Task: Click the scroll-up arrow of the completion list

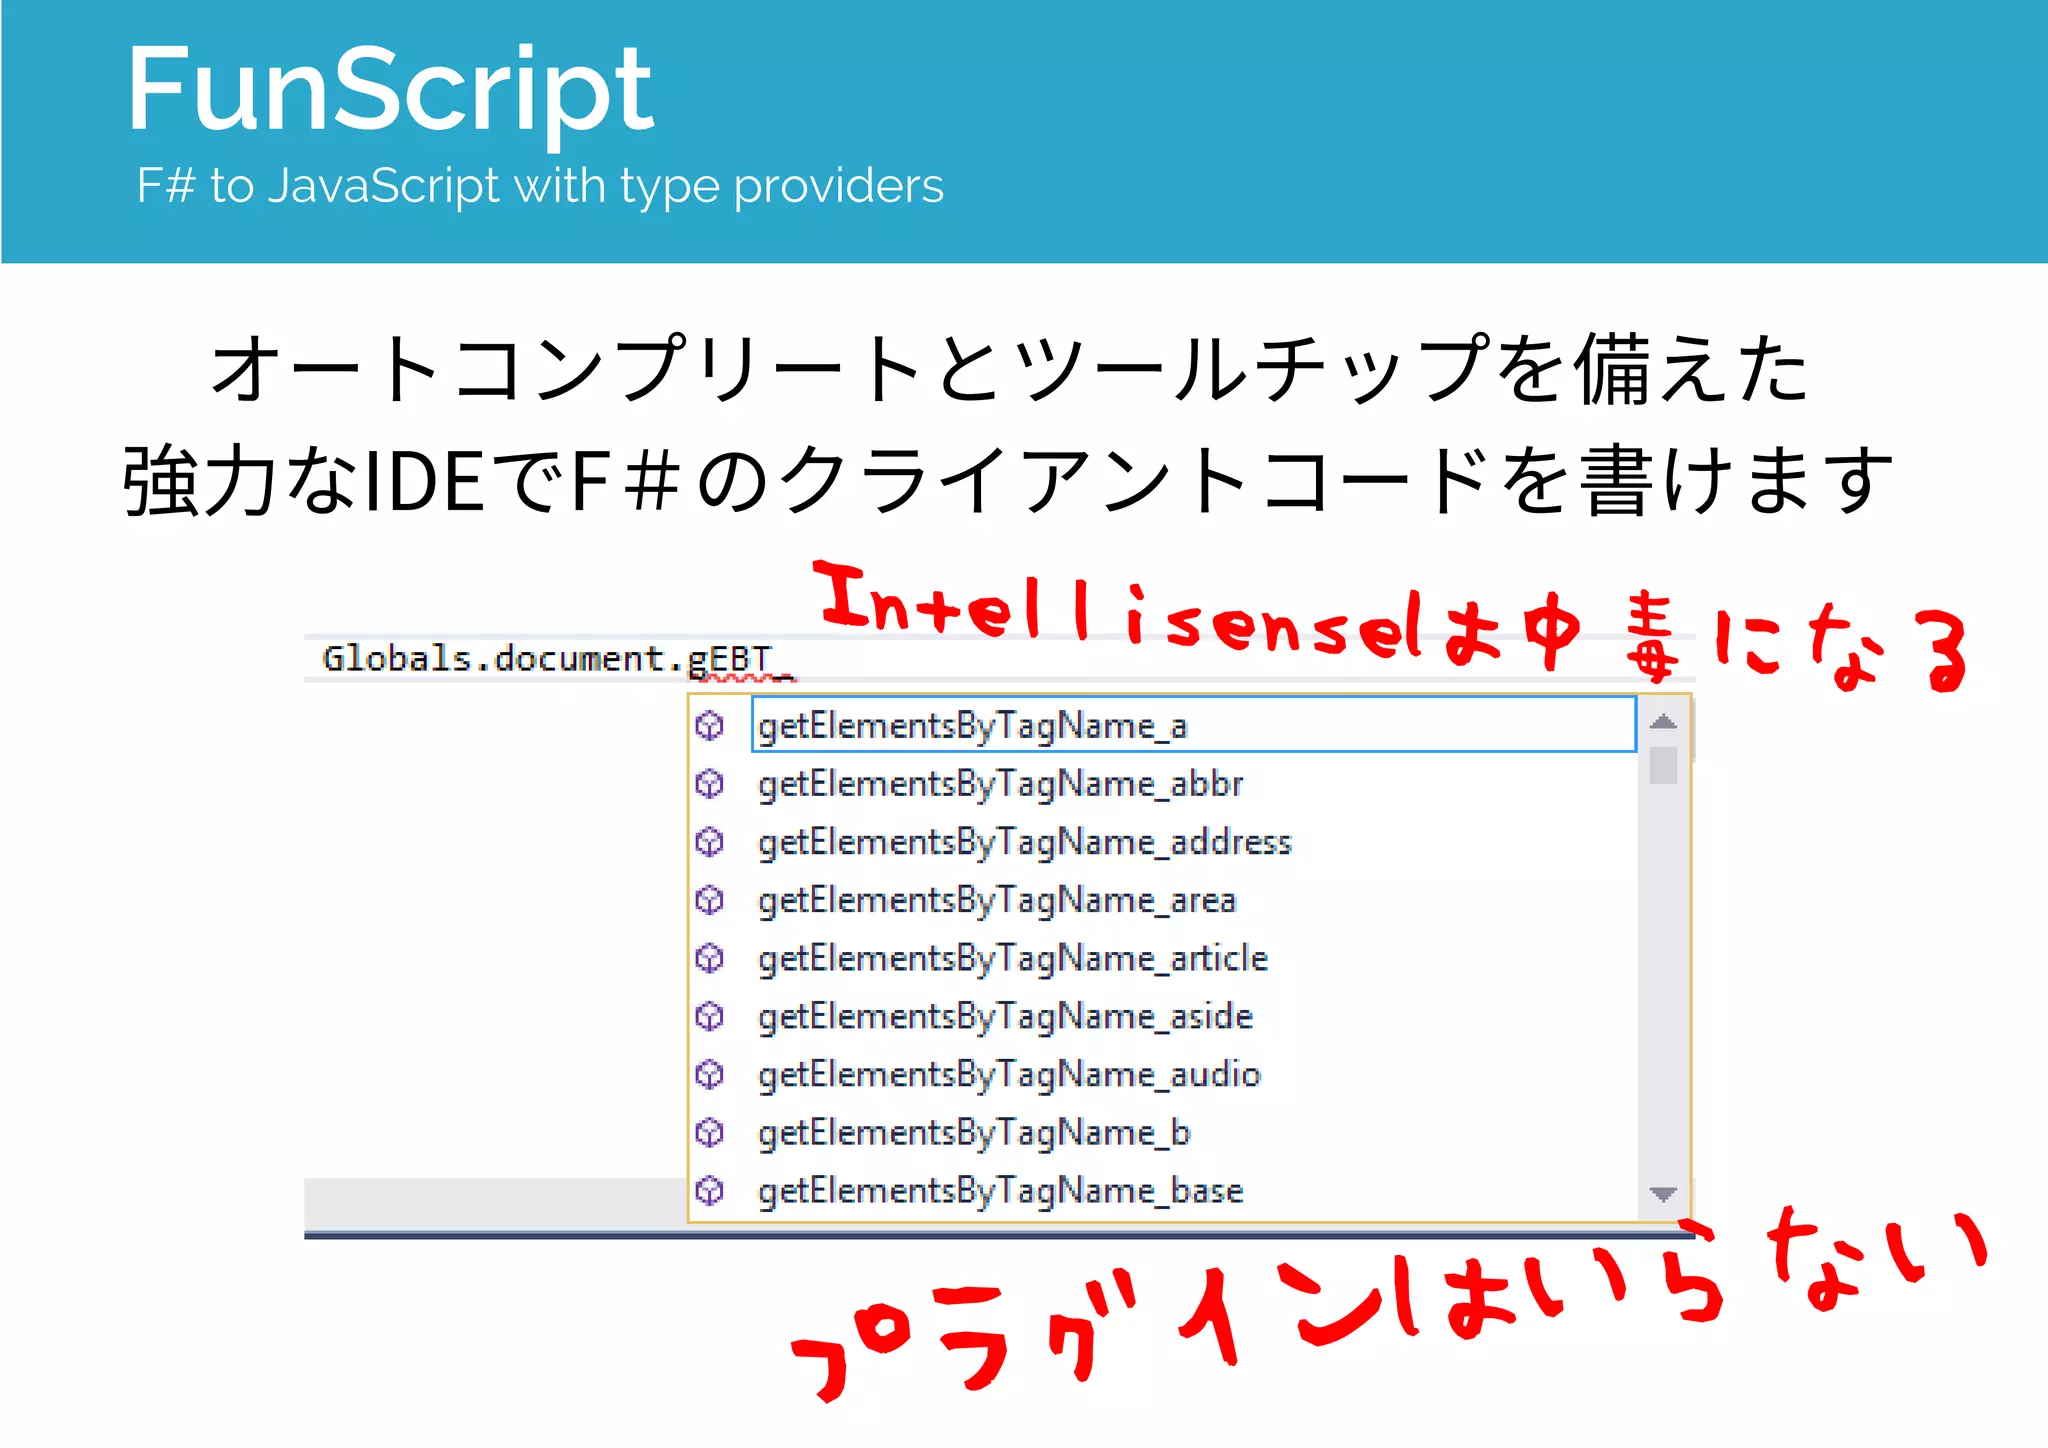Action: click(1663, 722)
